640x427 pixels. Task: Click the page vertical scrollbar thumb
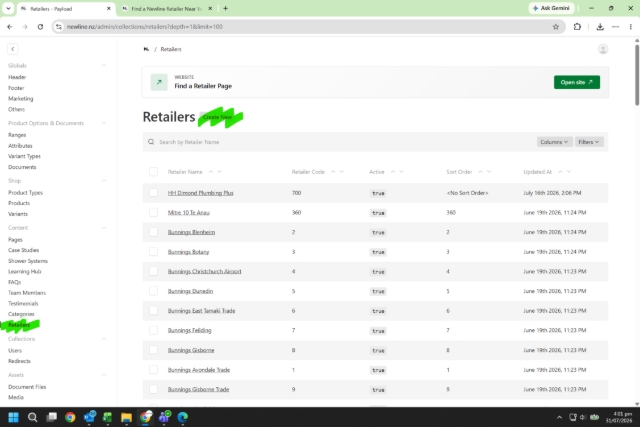[637, 73]
